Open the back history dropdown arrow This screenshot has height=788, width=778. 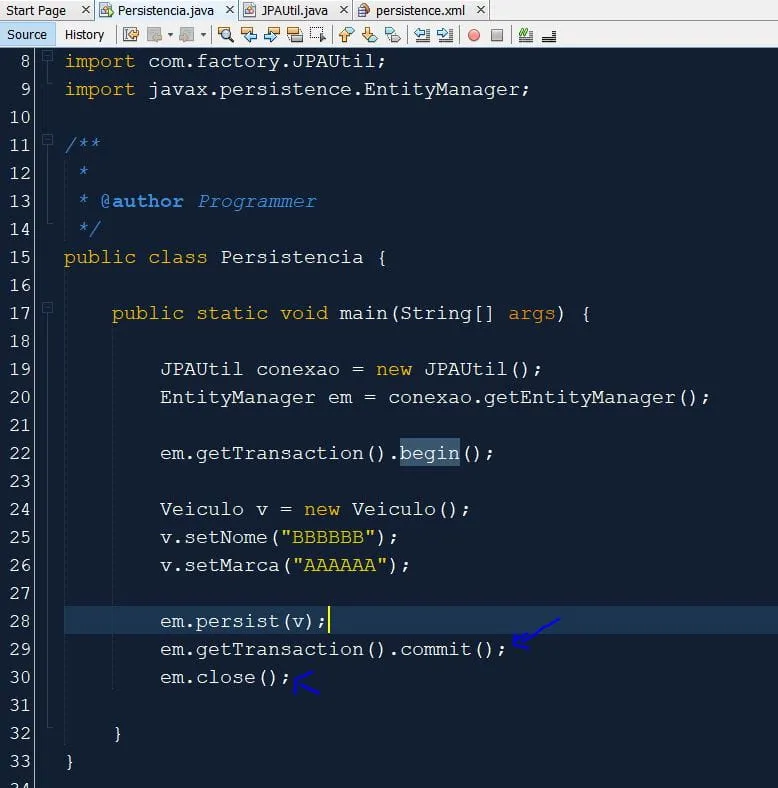pos(170,34)
